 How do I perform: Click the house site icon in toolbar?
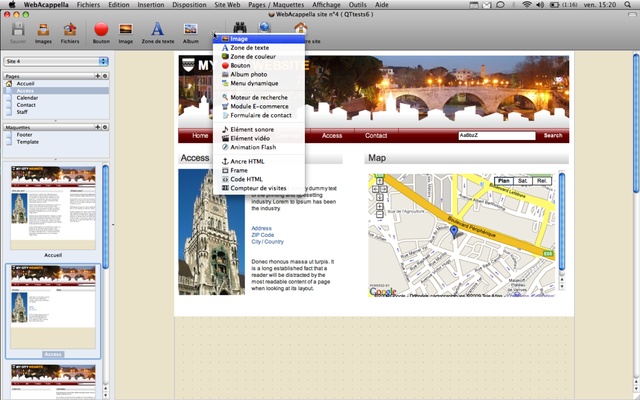(301, 28)
